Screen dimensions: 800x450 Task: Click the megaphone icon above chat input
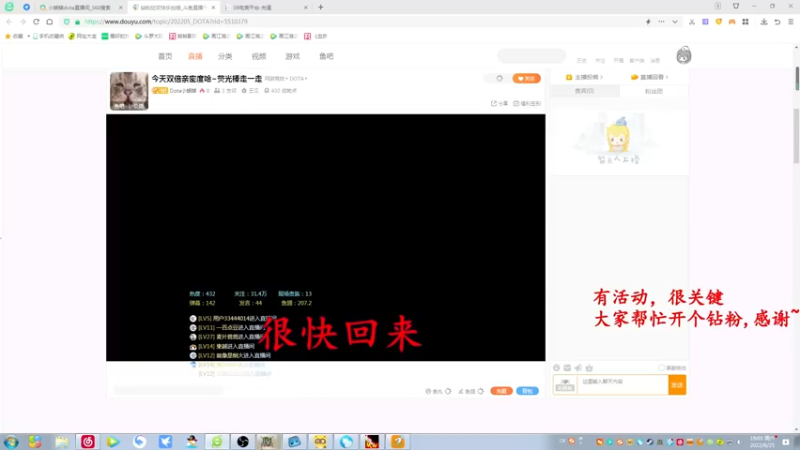coord(579,368)
